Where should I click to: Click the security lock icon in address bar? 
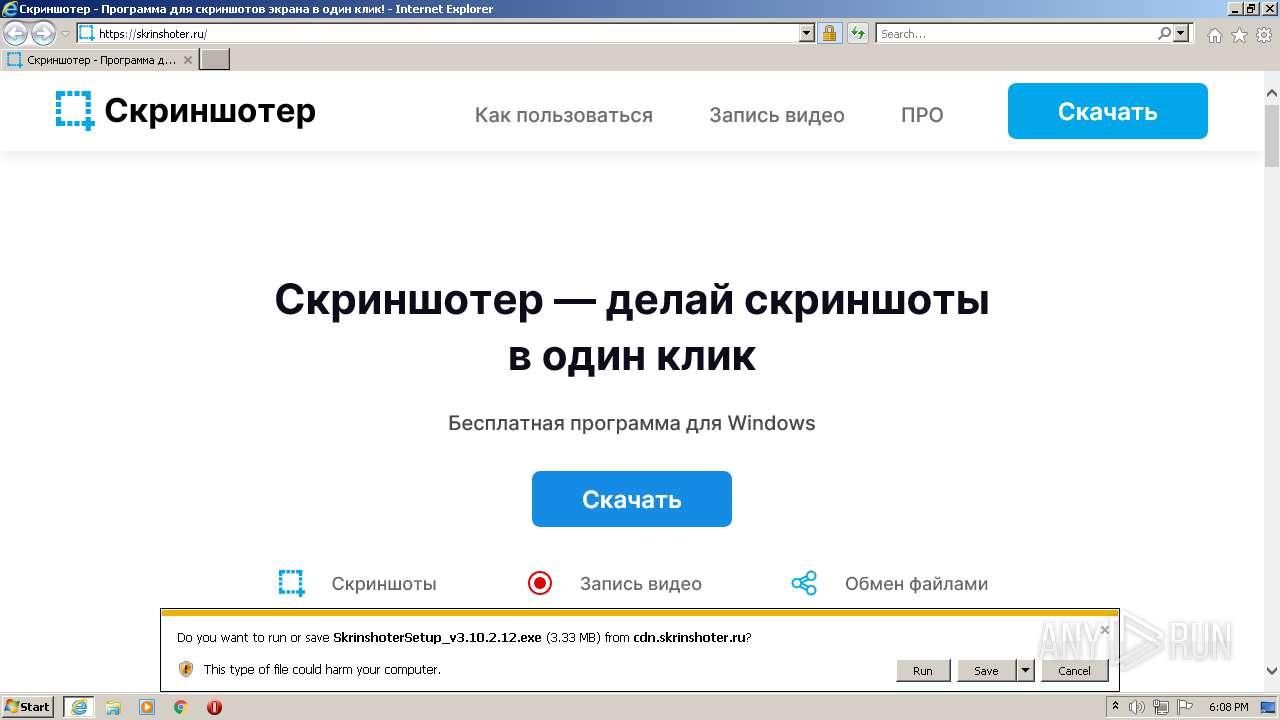point(829,33)
